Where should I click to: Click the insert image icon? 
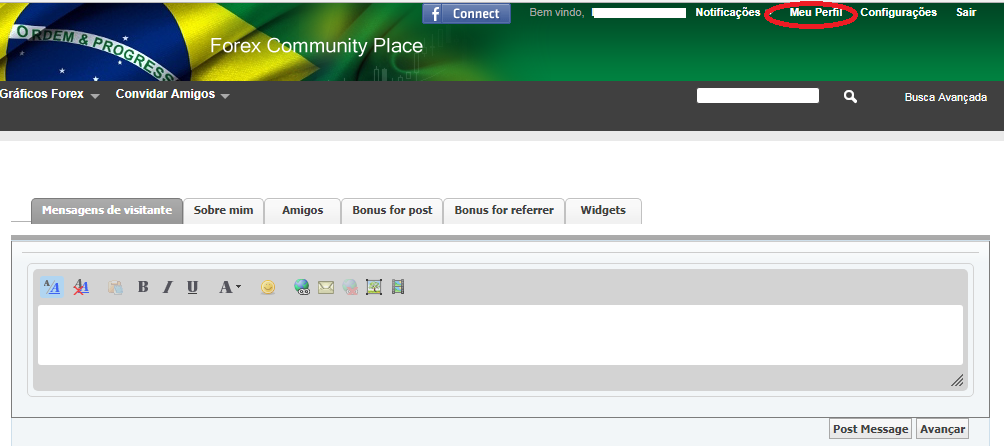pos(374,287)
